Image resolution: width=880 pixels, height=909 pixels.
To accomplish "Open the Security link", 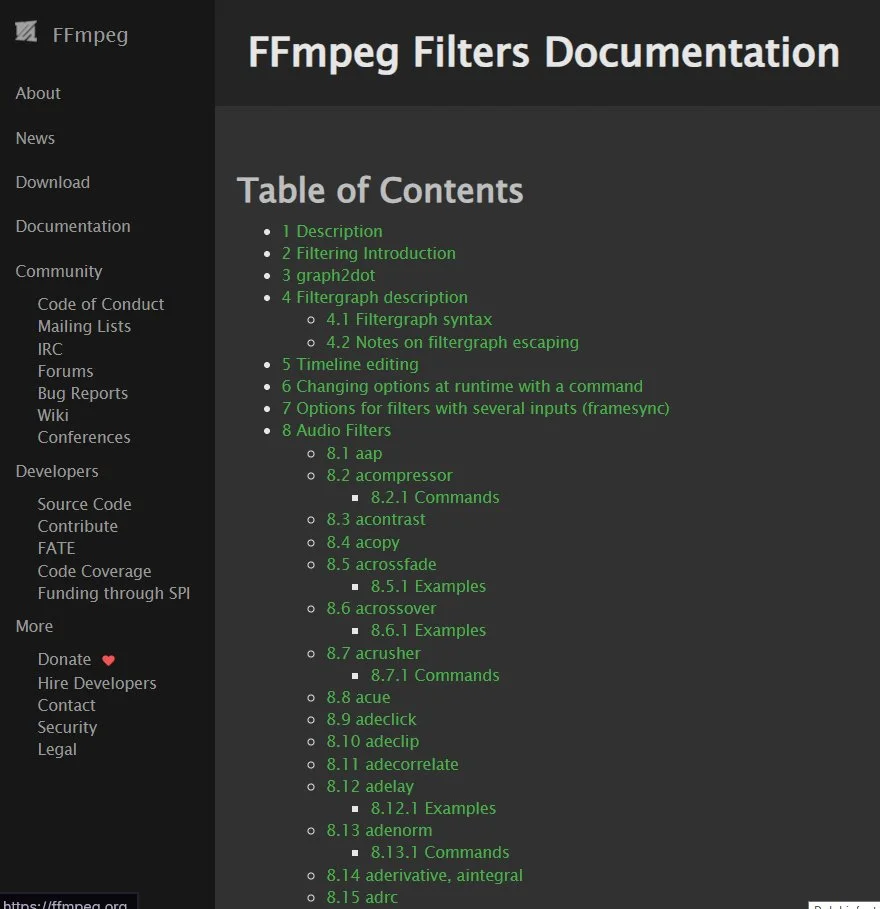I will click(x=67, y=728).
